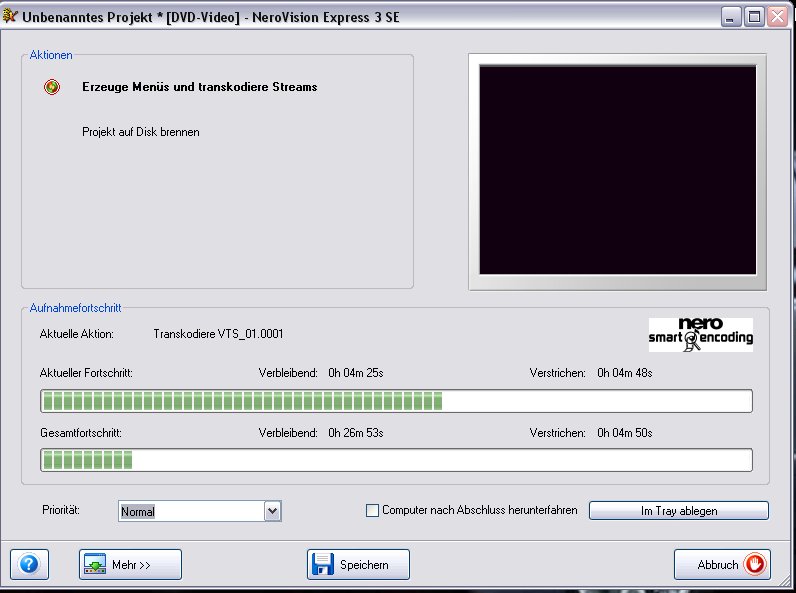Click total elapsed time '0h 04m 50s'
Image resolution: width=796 pixels, height=593 pixels.
[625, 433]
